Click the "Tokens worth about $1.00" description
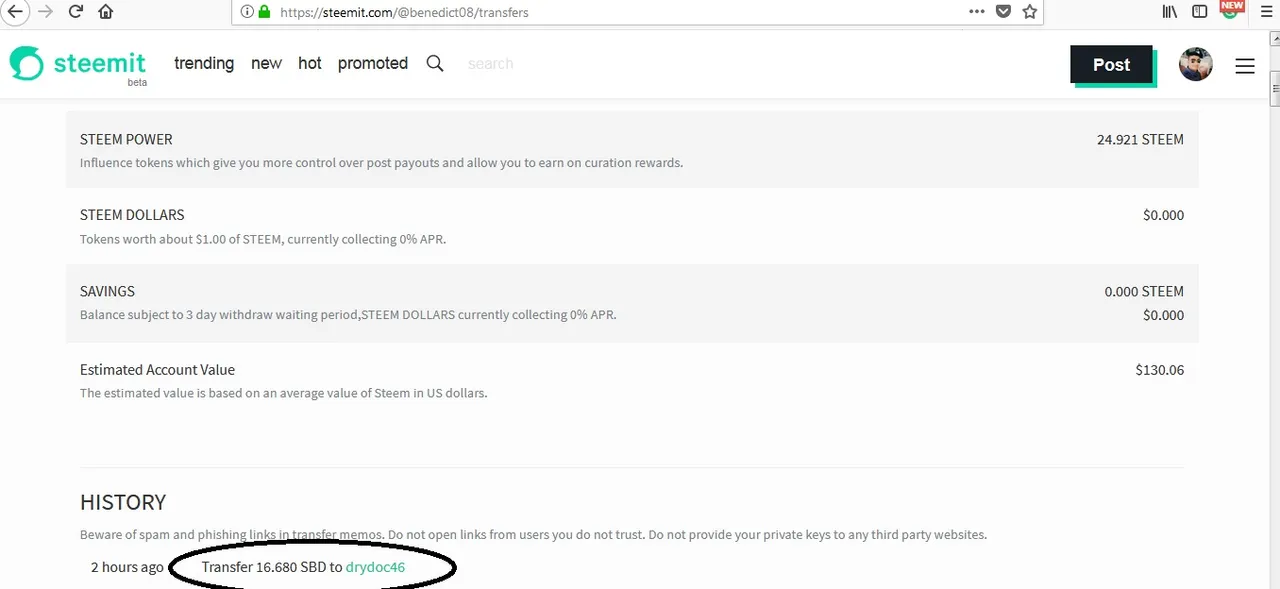Image resolution: width=1280 pixels, height=589 pixels. (x=263, y=240)
